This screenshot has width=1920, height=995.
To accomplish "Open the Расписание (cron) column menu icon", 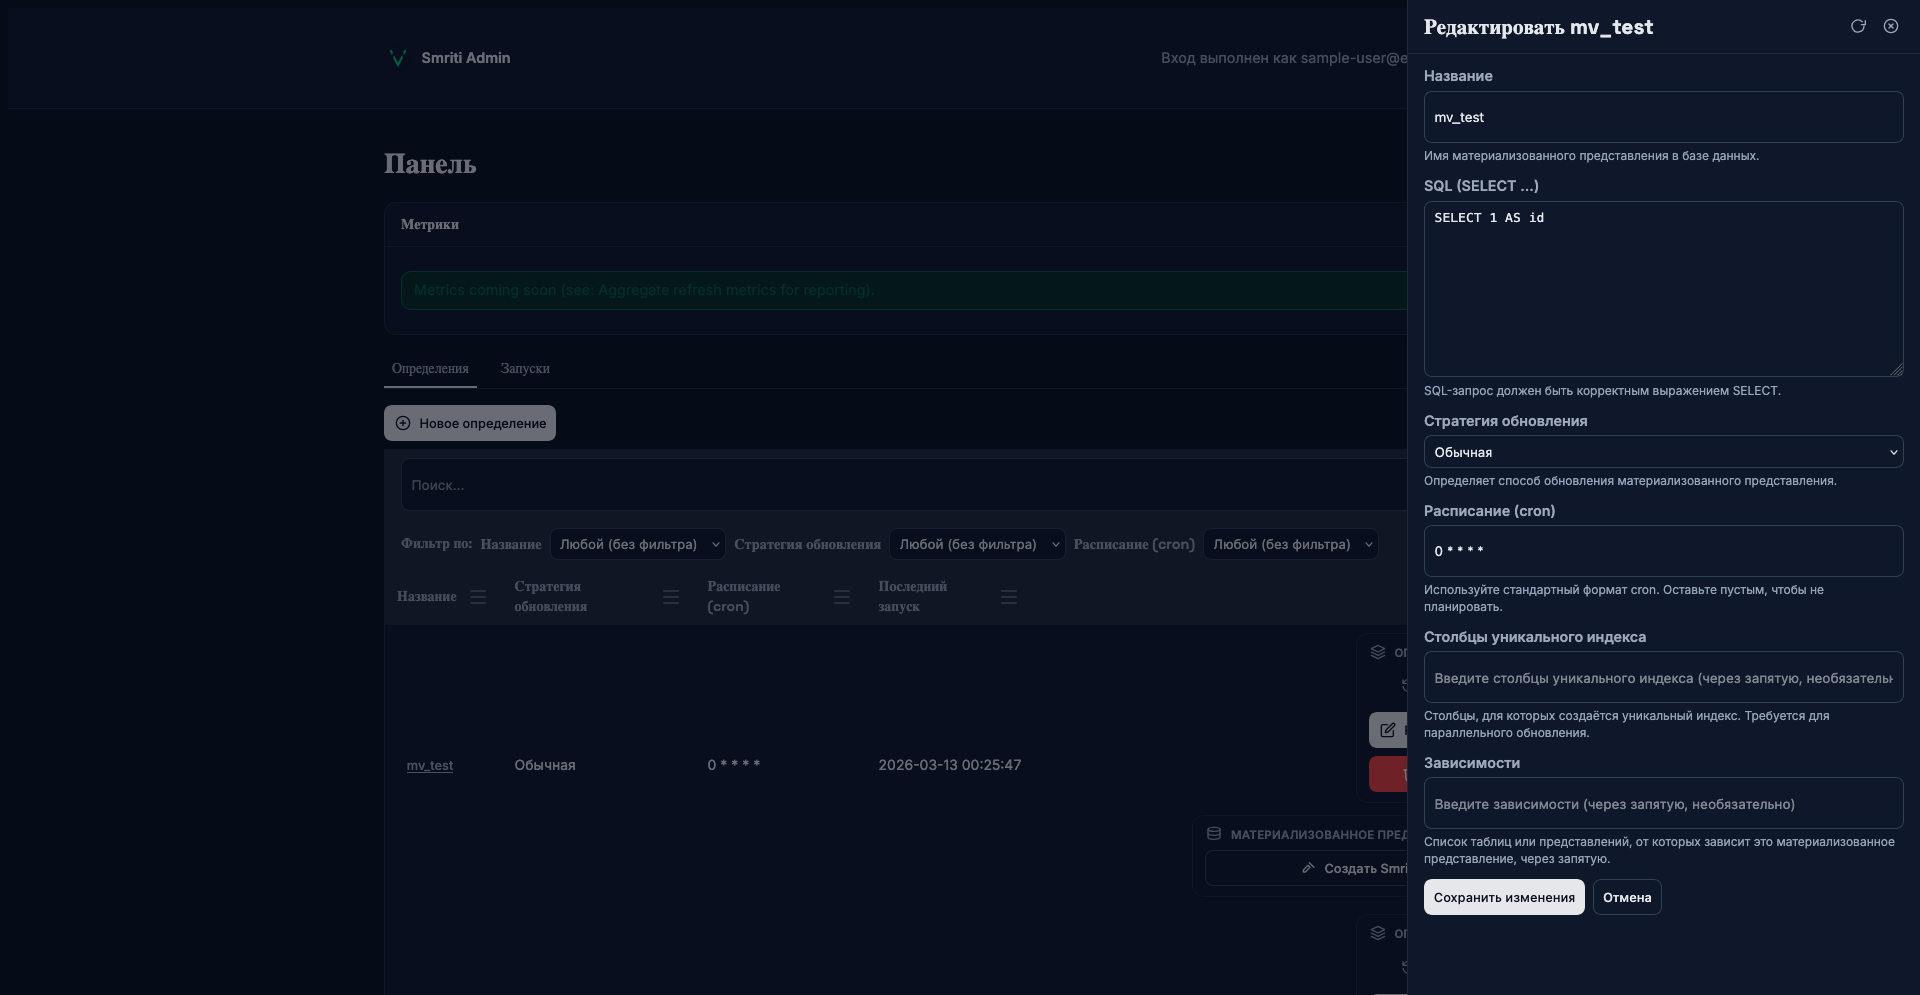I will pyautogui.click(x=842, y=597).
